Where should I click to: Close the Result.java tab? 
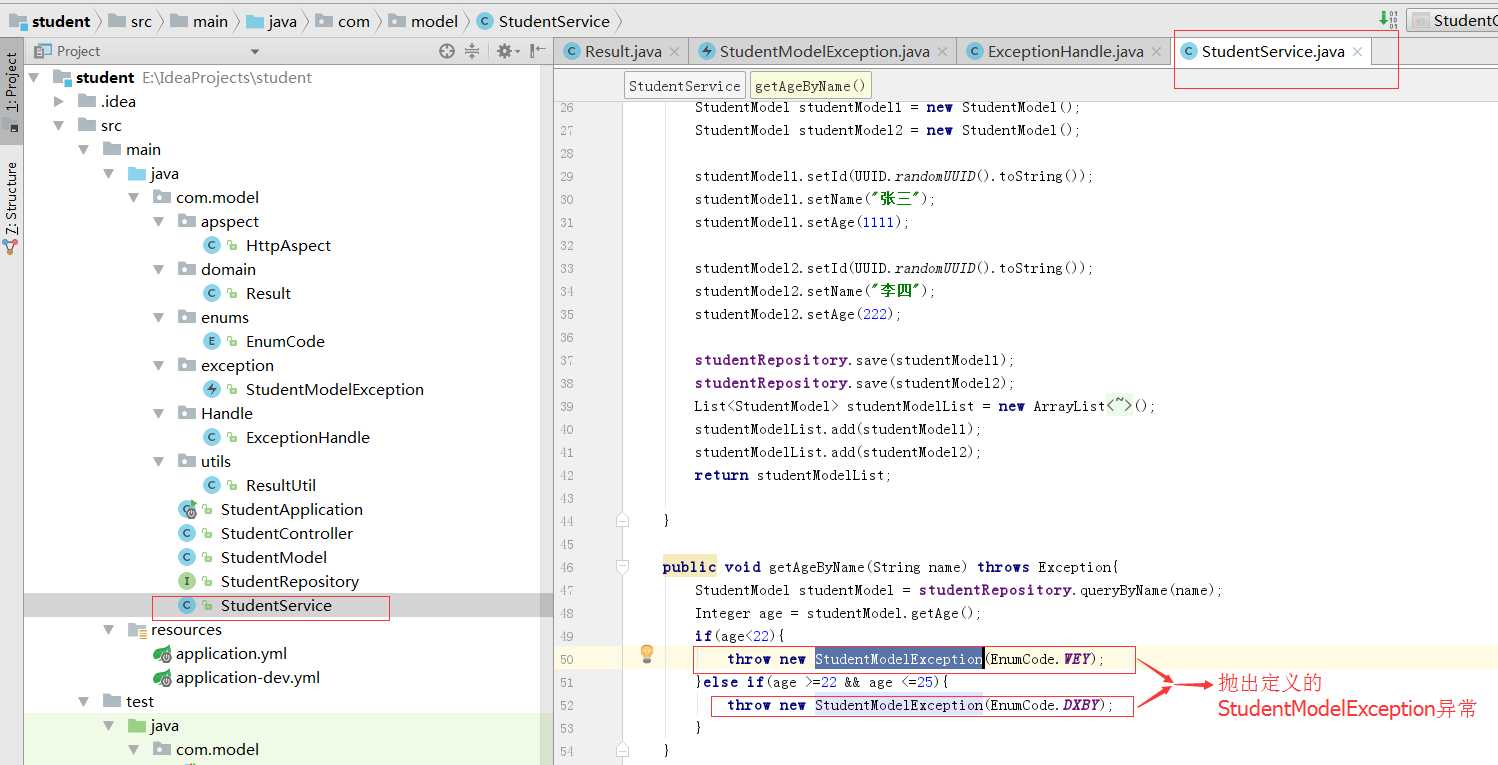673,52
